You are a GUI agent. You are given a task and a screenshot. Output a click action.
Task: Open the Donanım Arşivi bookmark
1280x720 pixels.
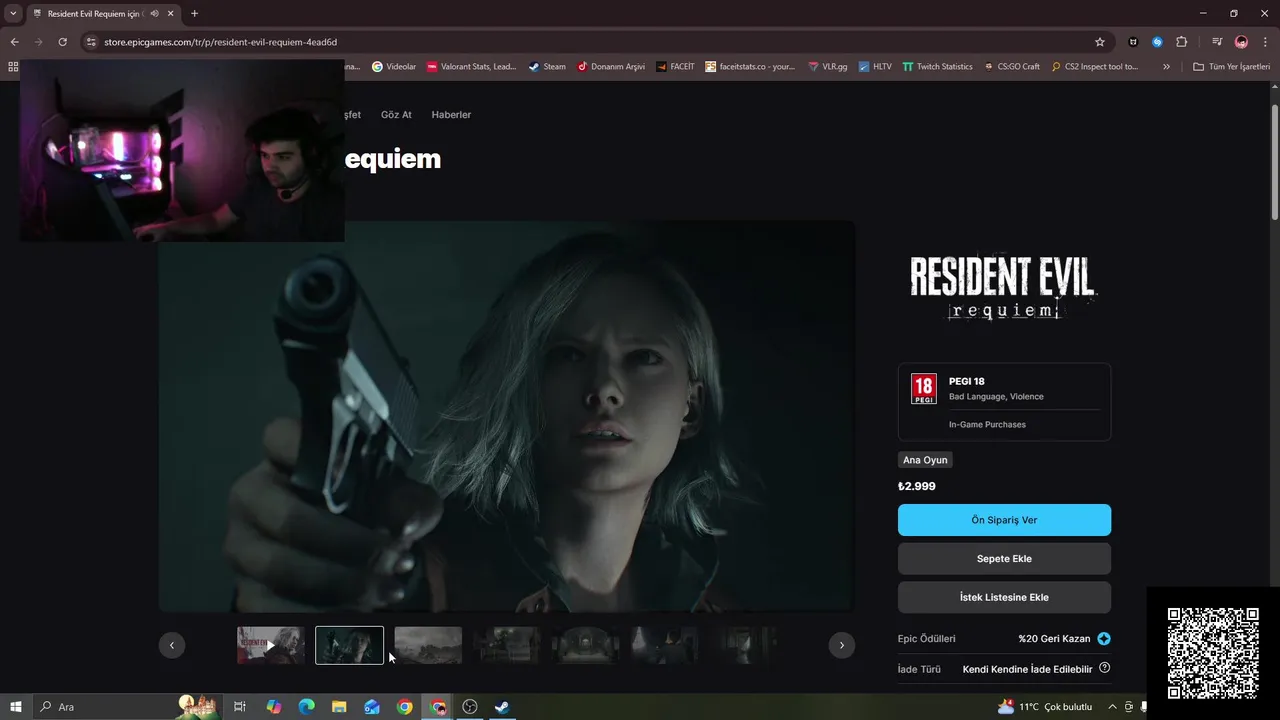611,67
